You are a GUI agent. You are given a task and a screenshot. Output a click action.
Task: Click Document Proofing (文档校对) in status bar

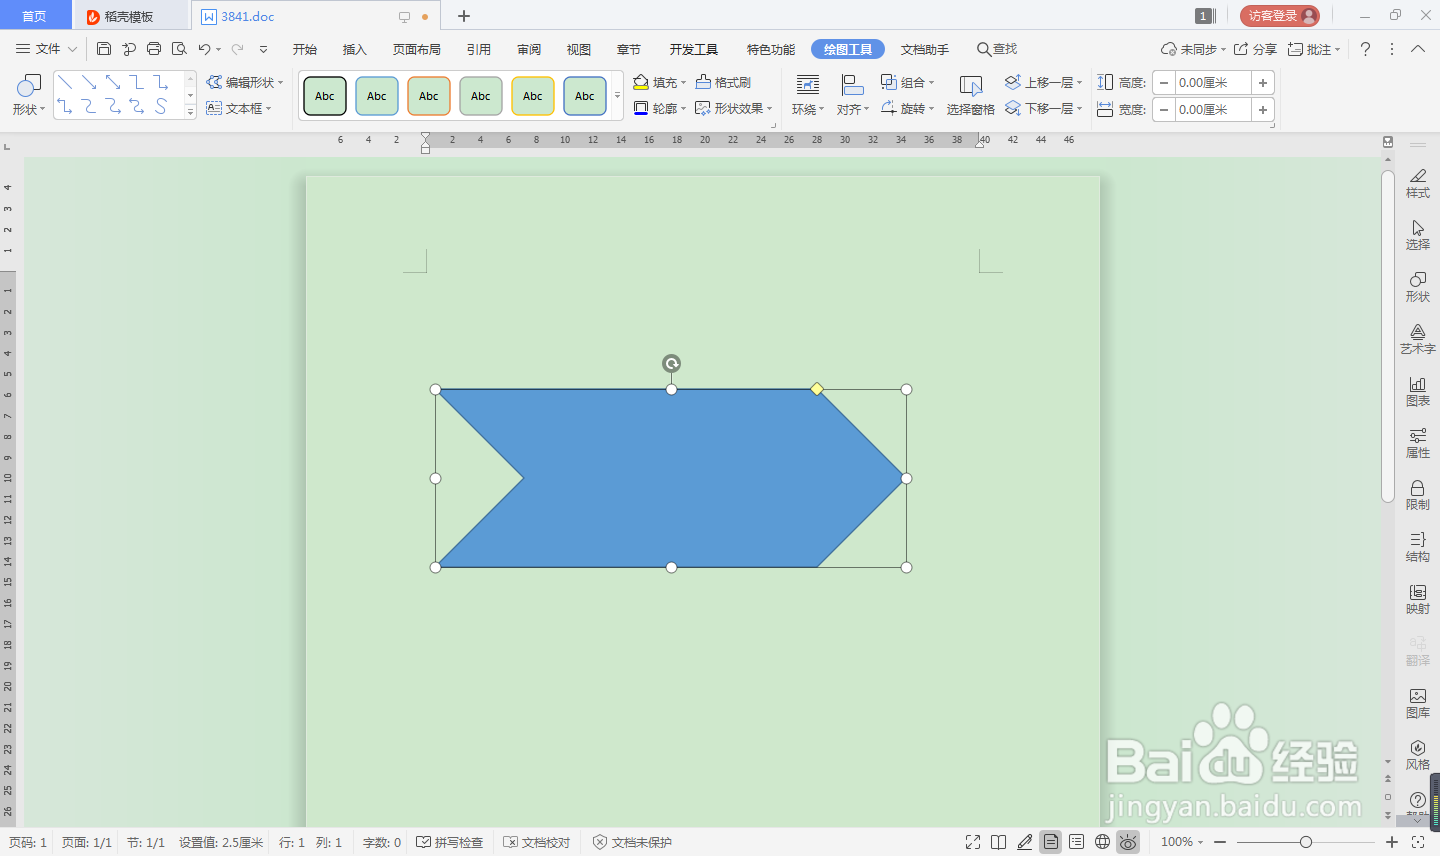(537, 843)
